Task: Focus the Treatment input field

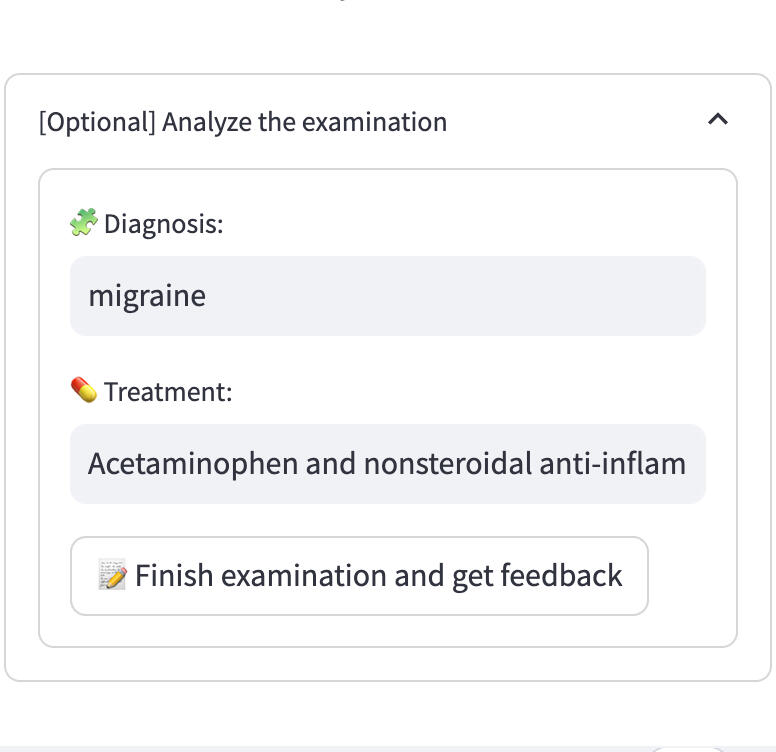Action: coord(387,464)
